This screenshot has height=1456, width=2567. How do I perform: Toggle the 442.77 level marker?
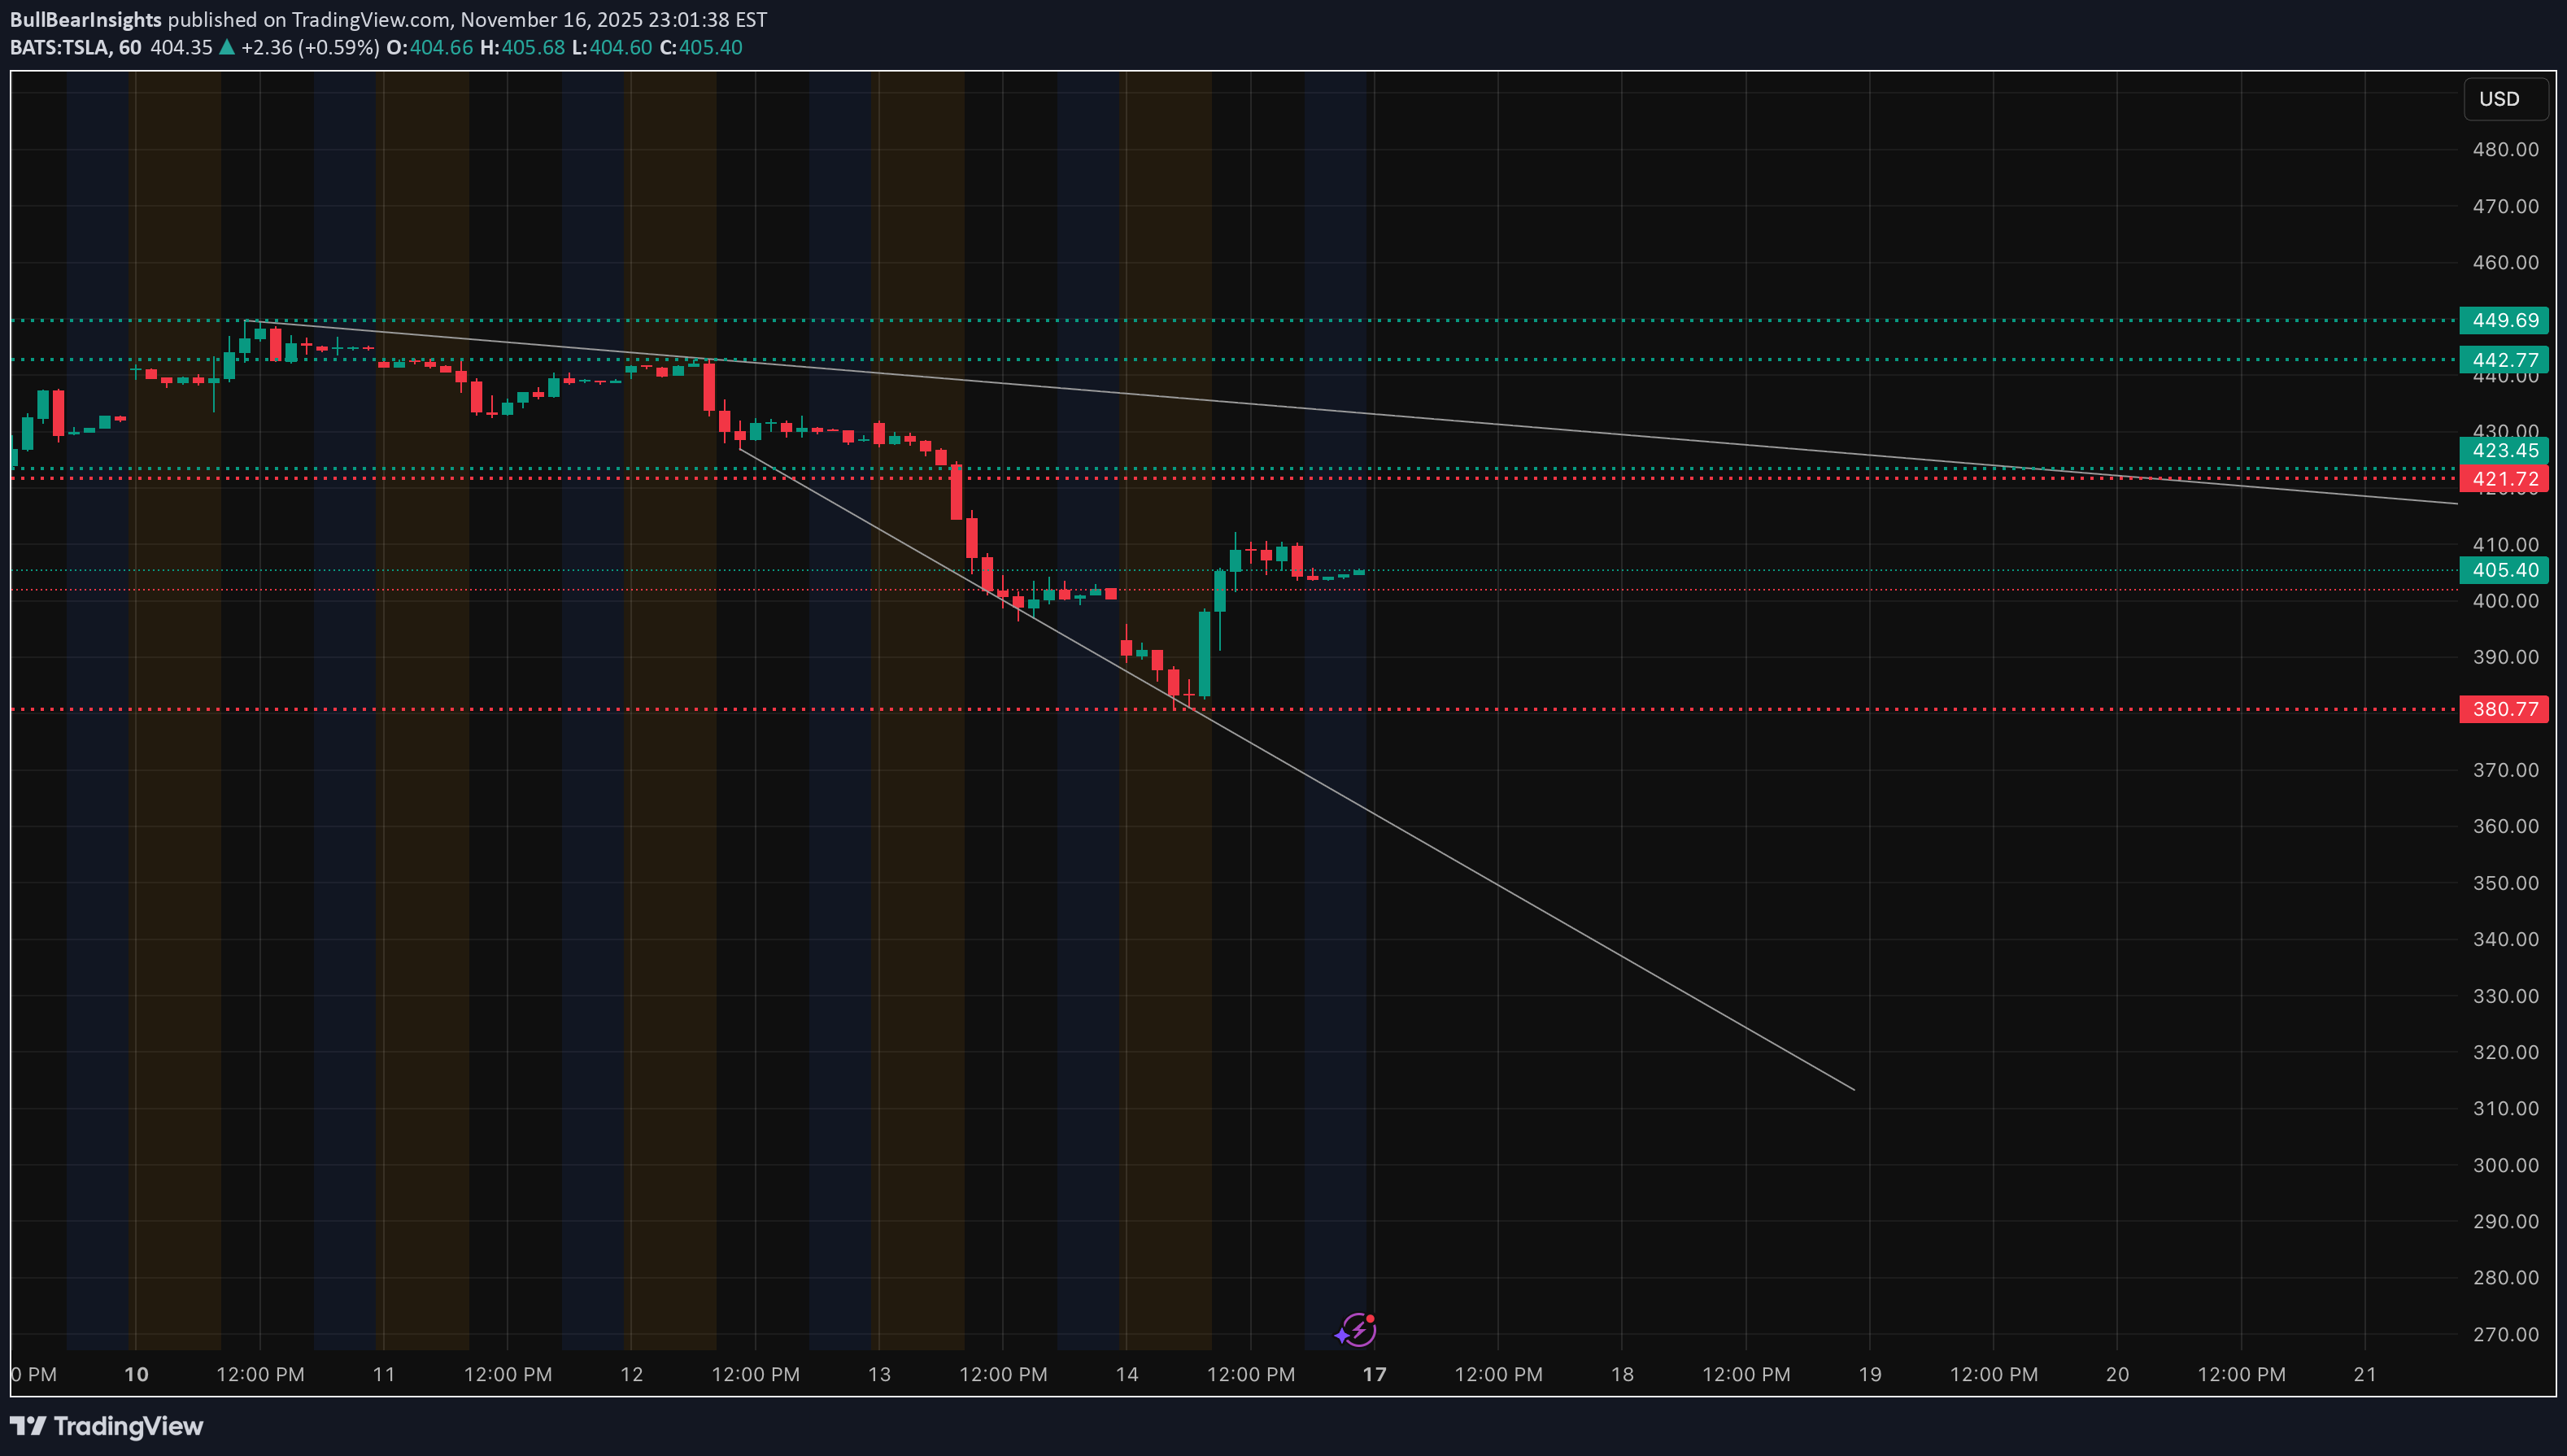[x=2504, y=360]
